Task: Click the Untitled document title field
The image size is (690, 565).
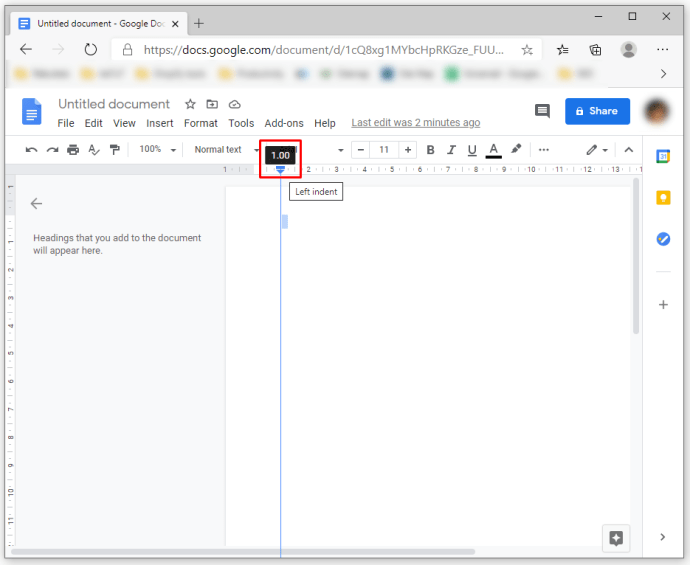Action: 114,104
